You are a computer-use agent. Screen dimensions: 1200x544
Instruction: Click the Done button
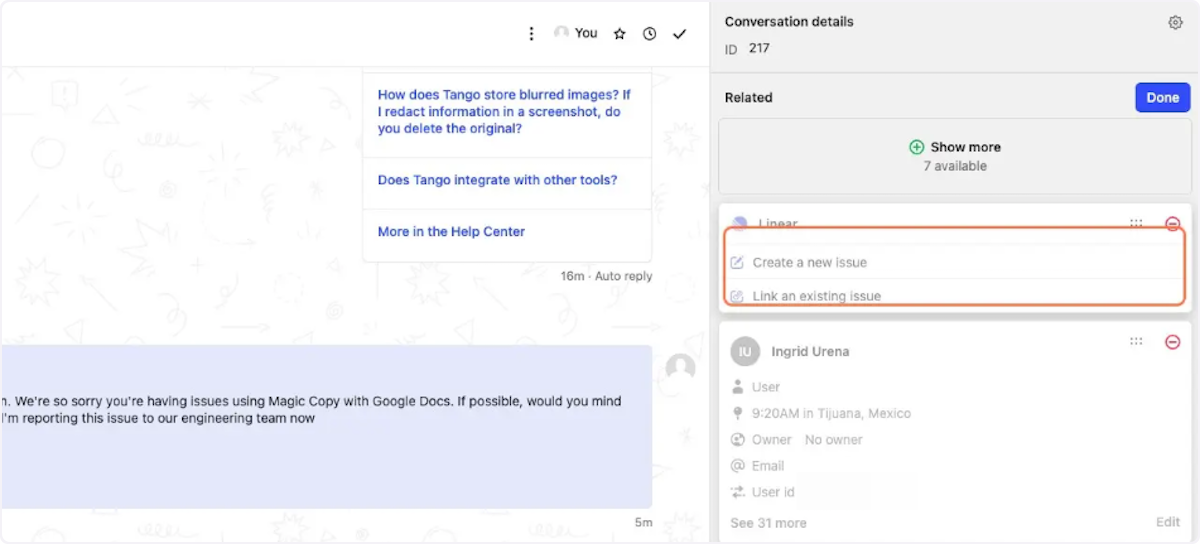point(1162,97)
